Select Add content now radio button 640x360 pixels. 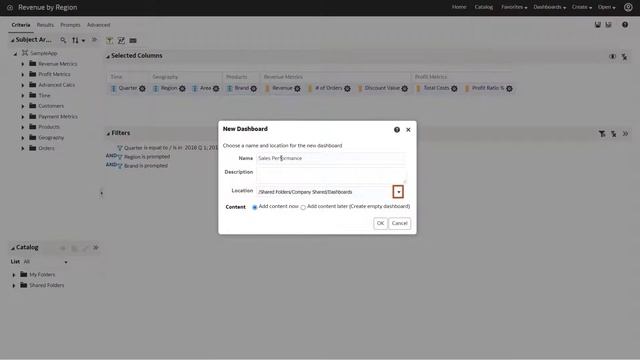(x=255, y=207)
